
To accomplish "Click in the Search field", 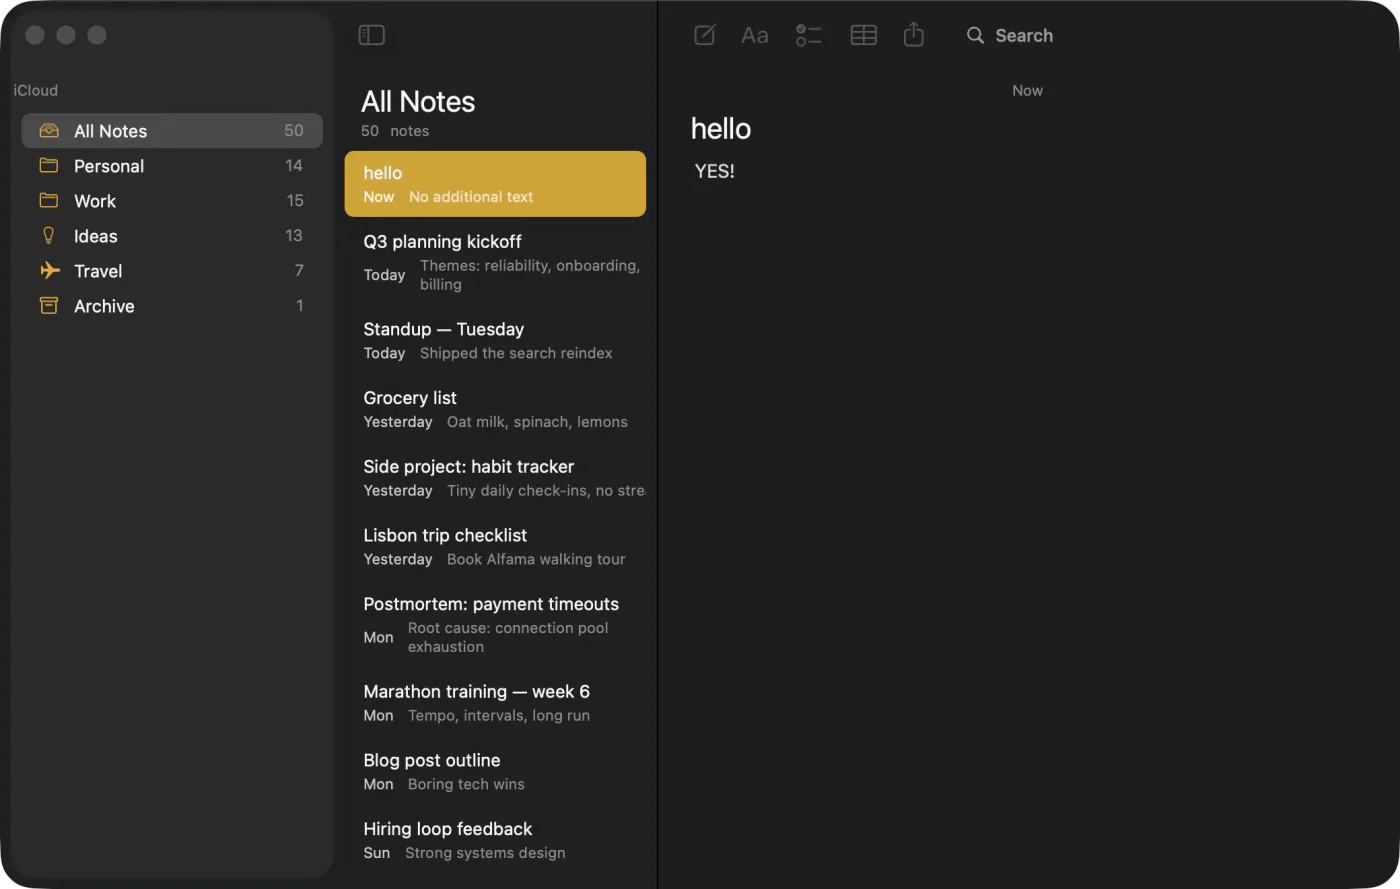I will pyautogui.click(x=1024, y=35).
